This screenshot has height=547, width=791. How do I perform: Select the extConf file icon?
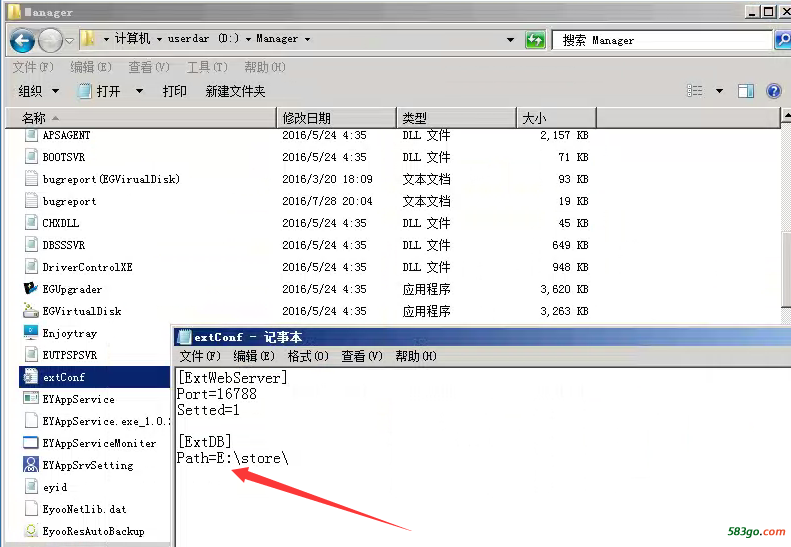point(31,376)
